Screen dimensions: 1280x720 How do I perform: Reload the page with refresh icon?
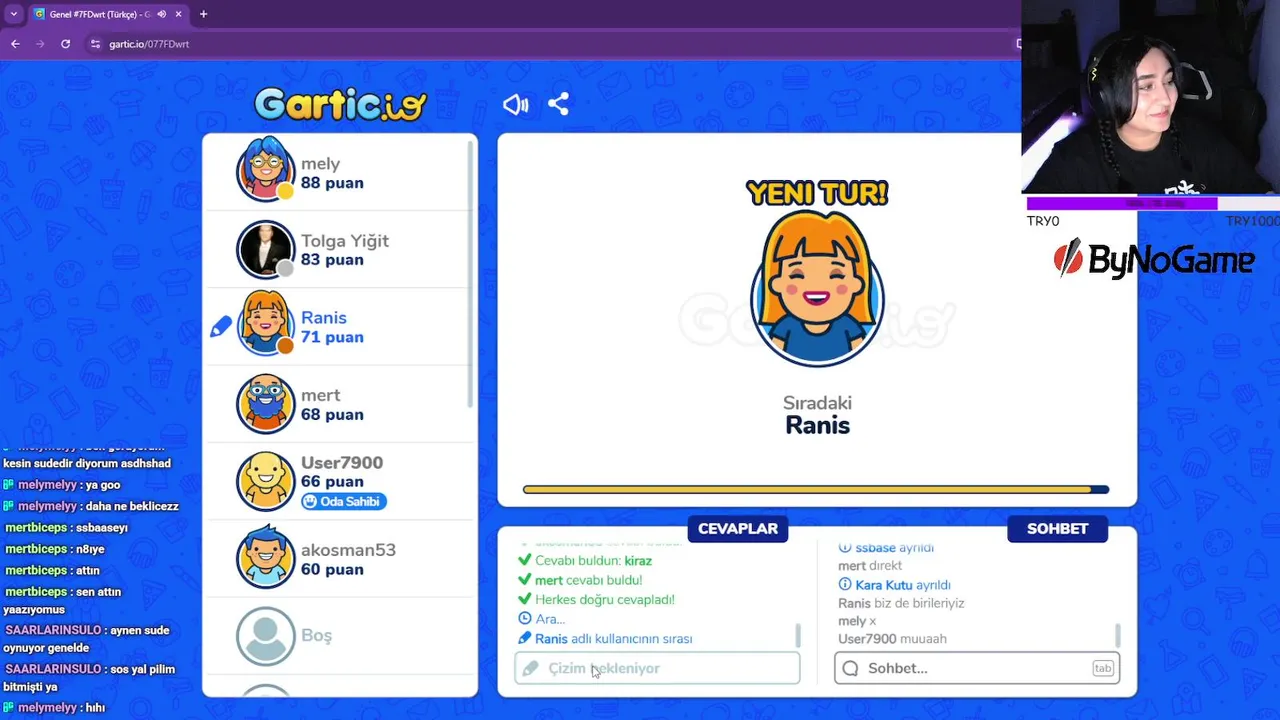pos(66,44)
